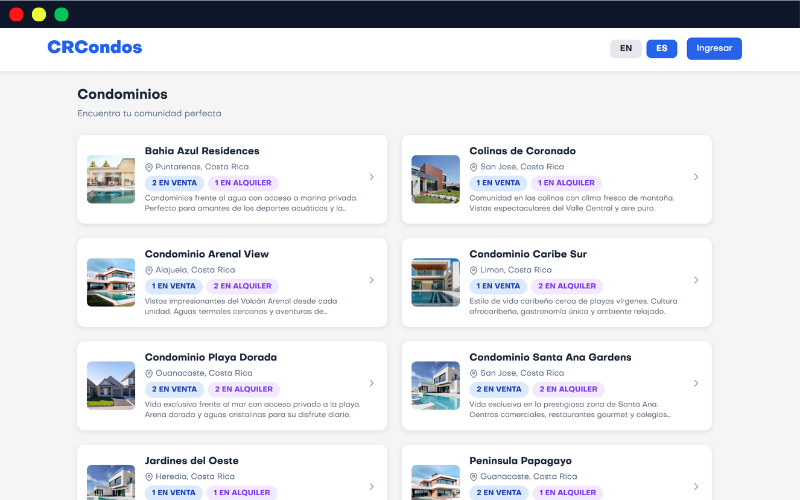Click 2 EN ALQUILER badge in Playa Dorada
Image resolution: width=800 pixels, height=500 pixels.
[x=244, y=389]
